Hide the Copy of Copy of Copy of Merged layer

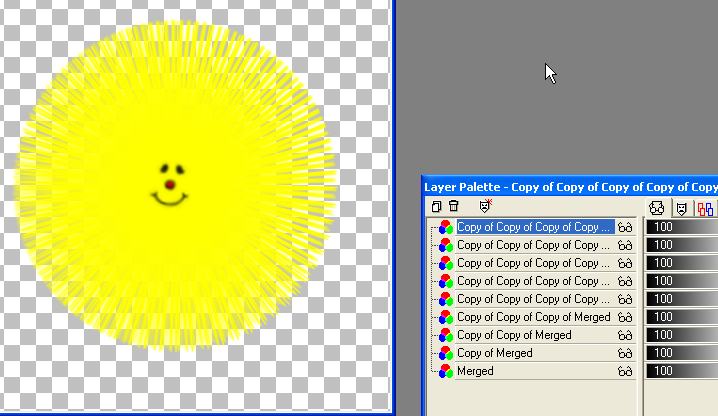(x=625, y=317)
